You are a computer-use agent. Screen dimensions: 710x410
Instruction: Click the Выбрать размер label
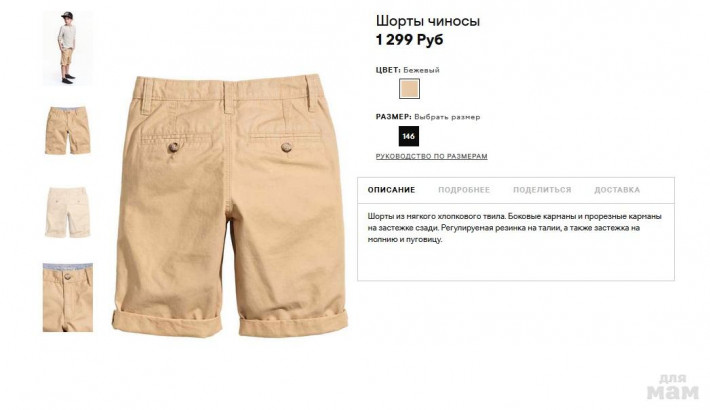[447, 117]
